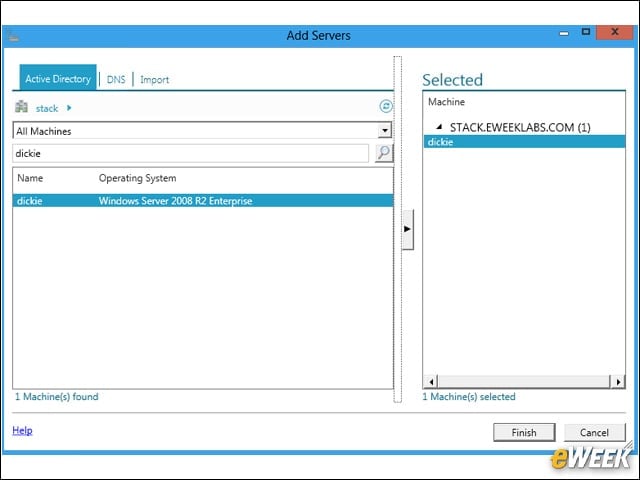Click the Finish button

point(524,432)
